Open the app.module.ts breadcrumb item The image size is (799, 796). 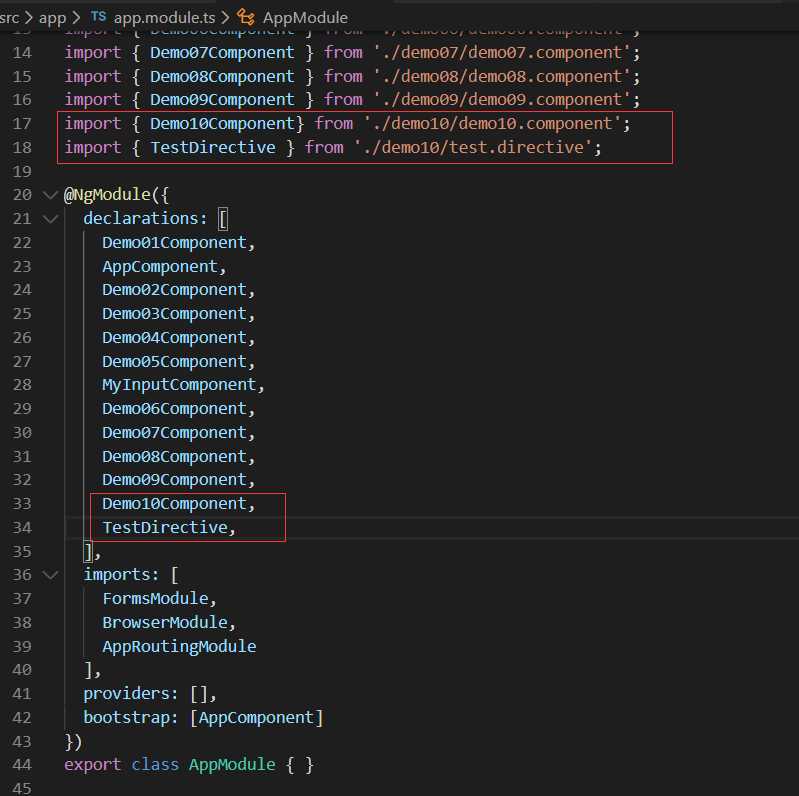(164, 18)
